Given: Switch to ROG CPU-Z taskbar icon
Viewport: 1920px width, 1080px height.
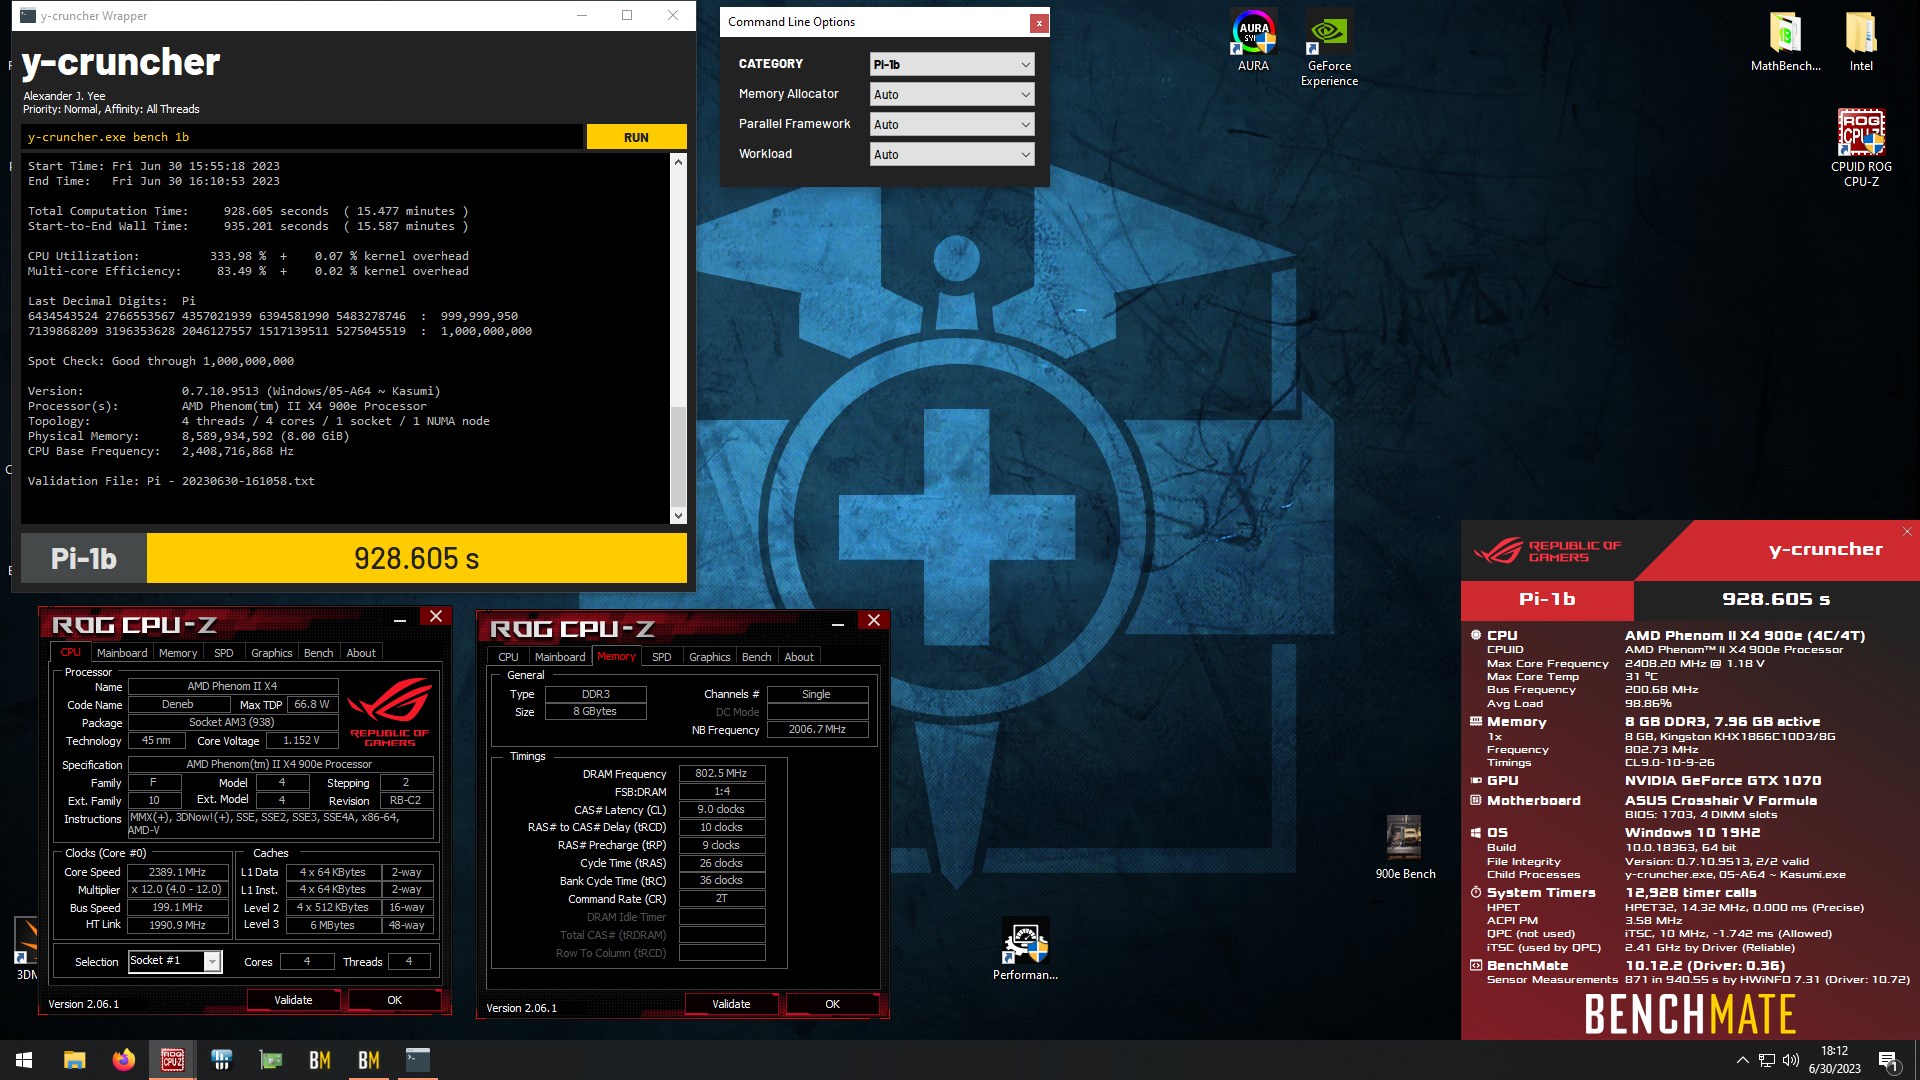Looking at the screenshot, I should click(172, 1060).
